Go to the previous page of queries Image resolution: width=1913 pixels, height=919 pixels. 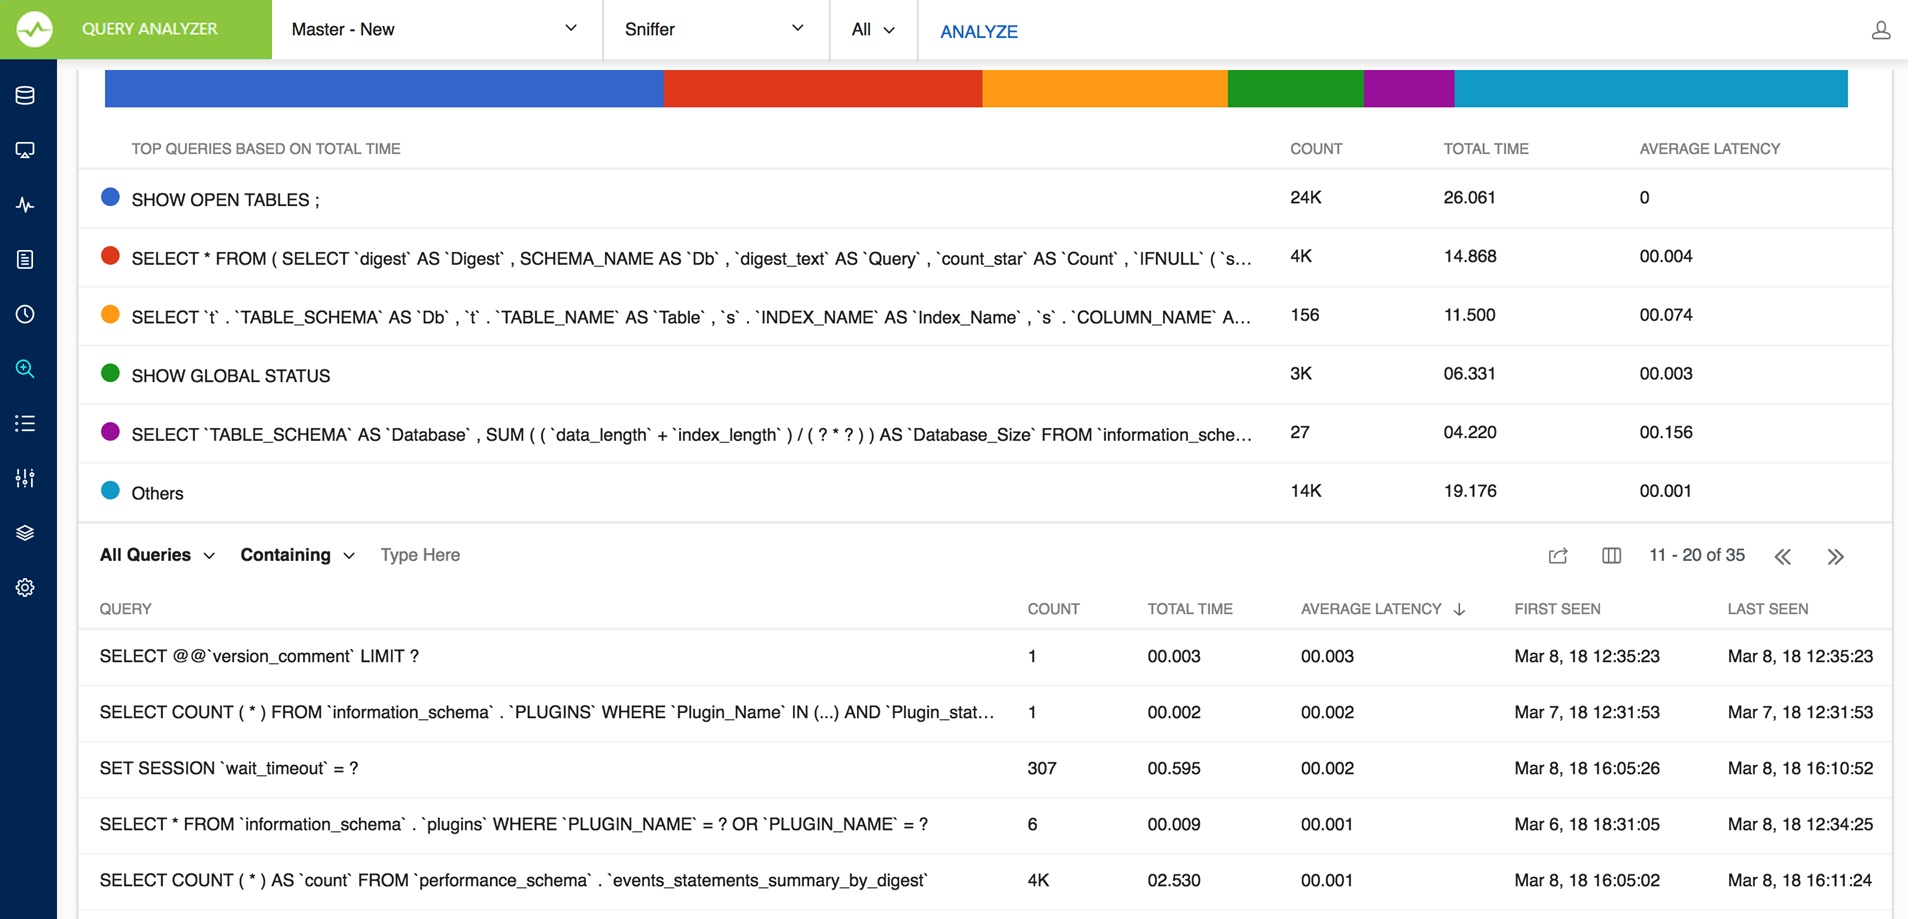(x=1783, y=557)
